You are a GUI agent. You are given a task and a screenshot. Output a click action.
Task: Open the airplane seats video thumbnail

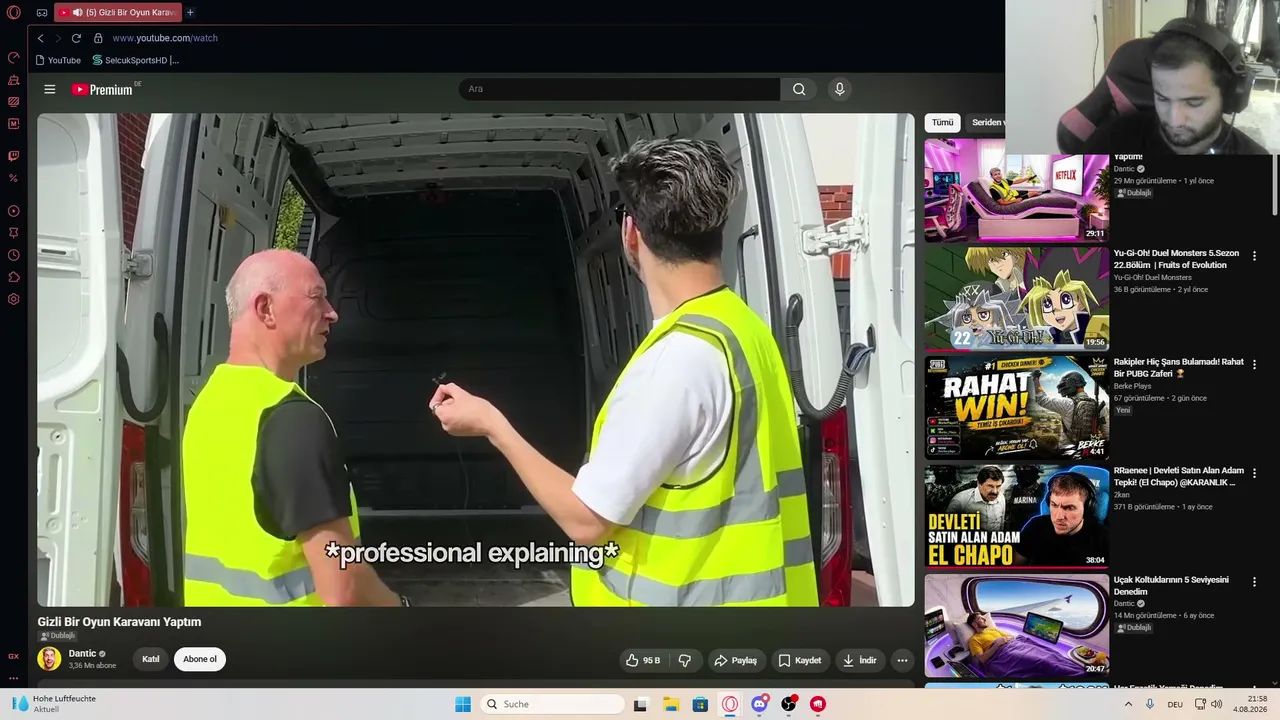pyautogui.click(x=1016, y=626)
